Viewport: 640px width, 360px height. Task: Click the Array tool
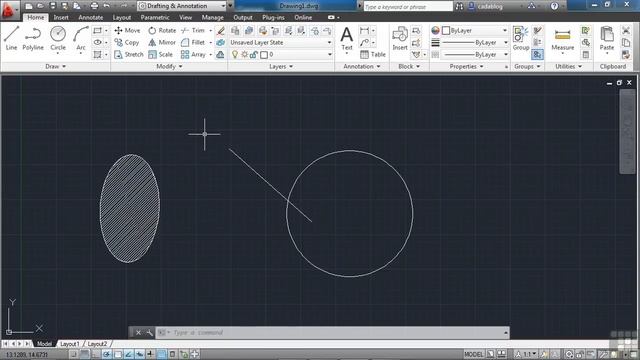(x=193, y=54)
